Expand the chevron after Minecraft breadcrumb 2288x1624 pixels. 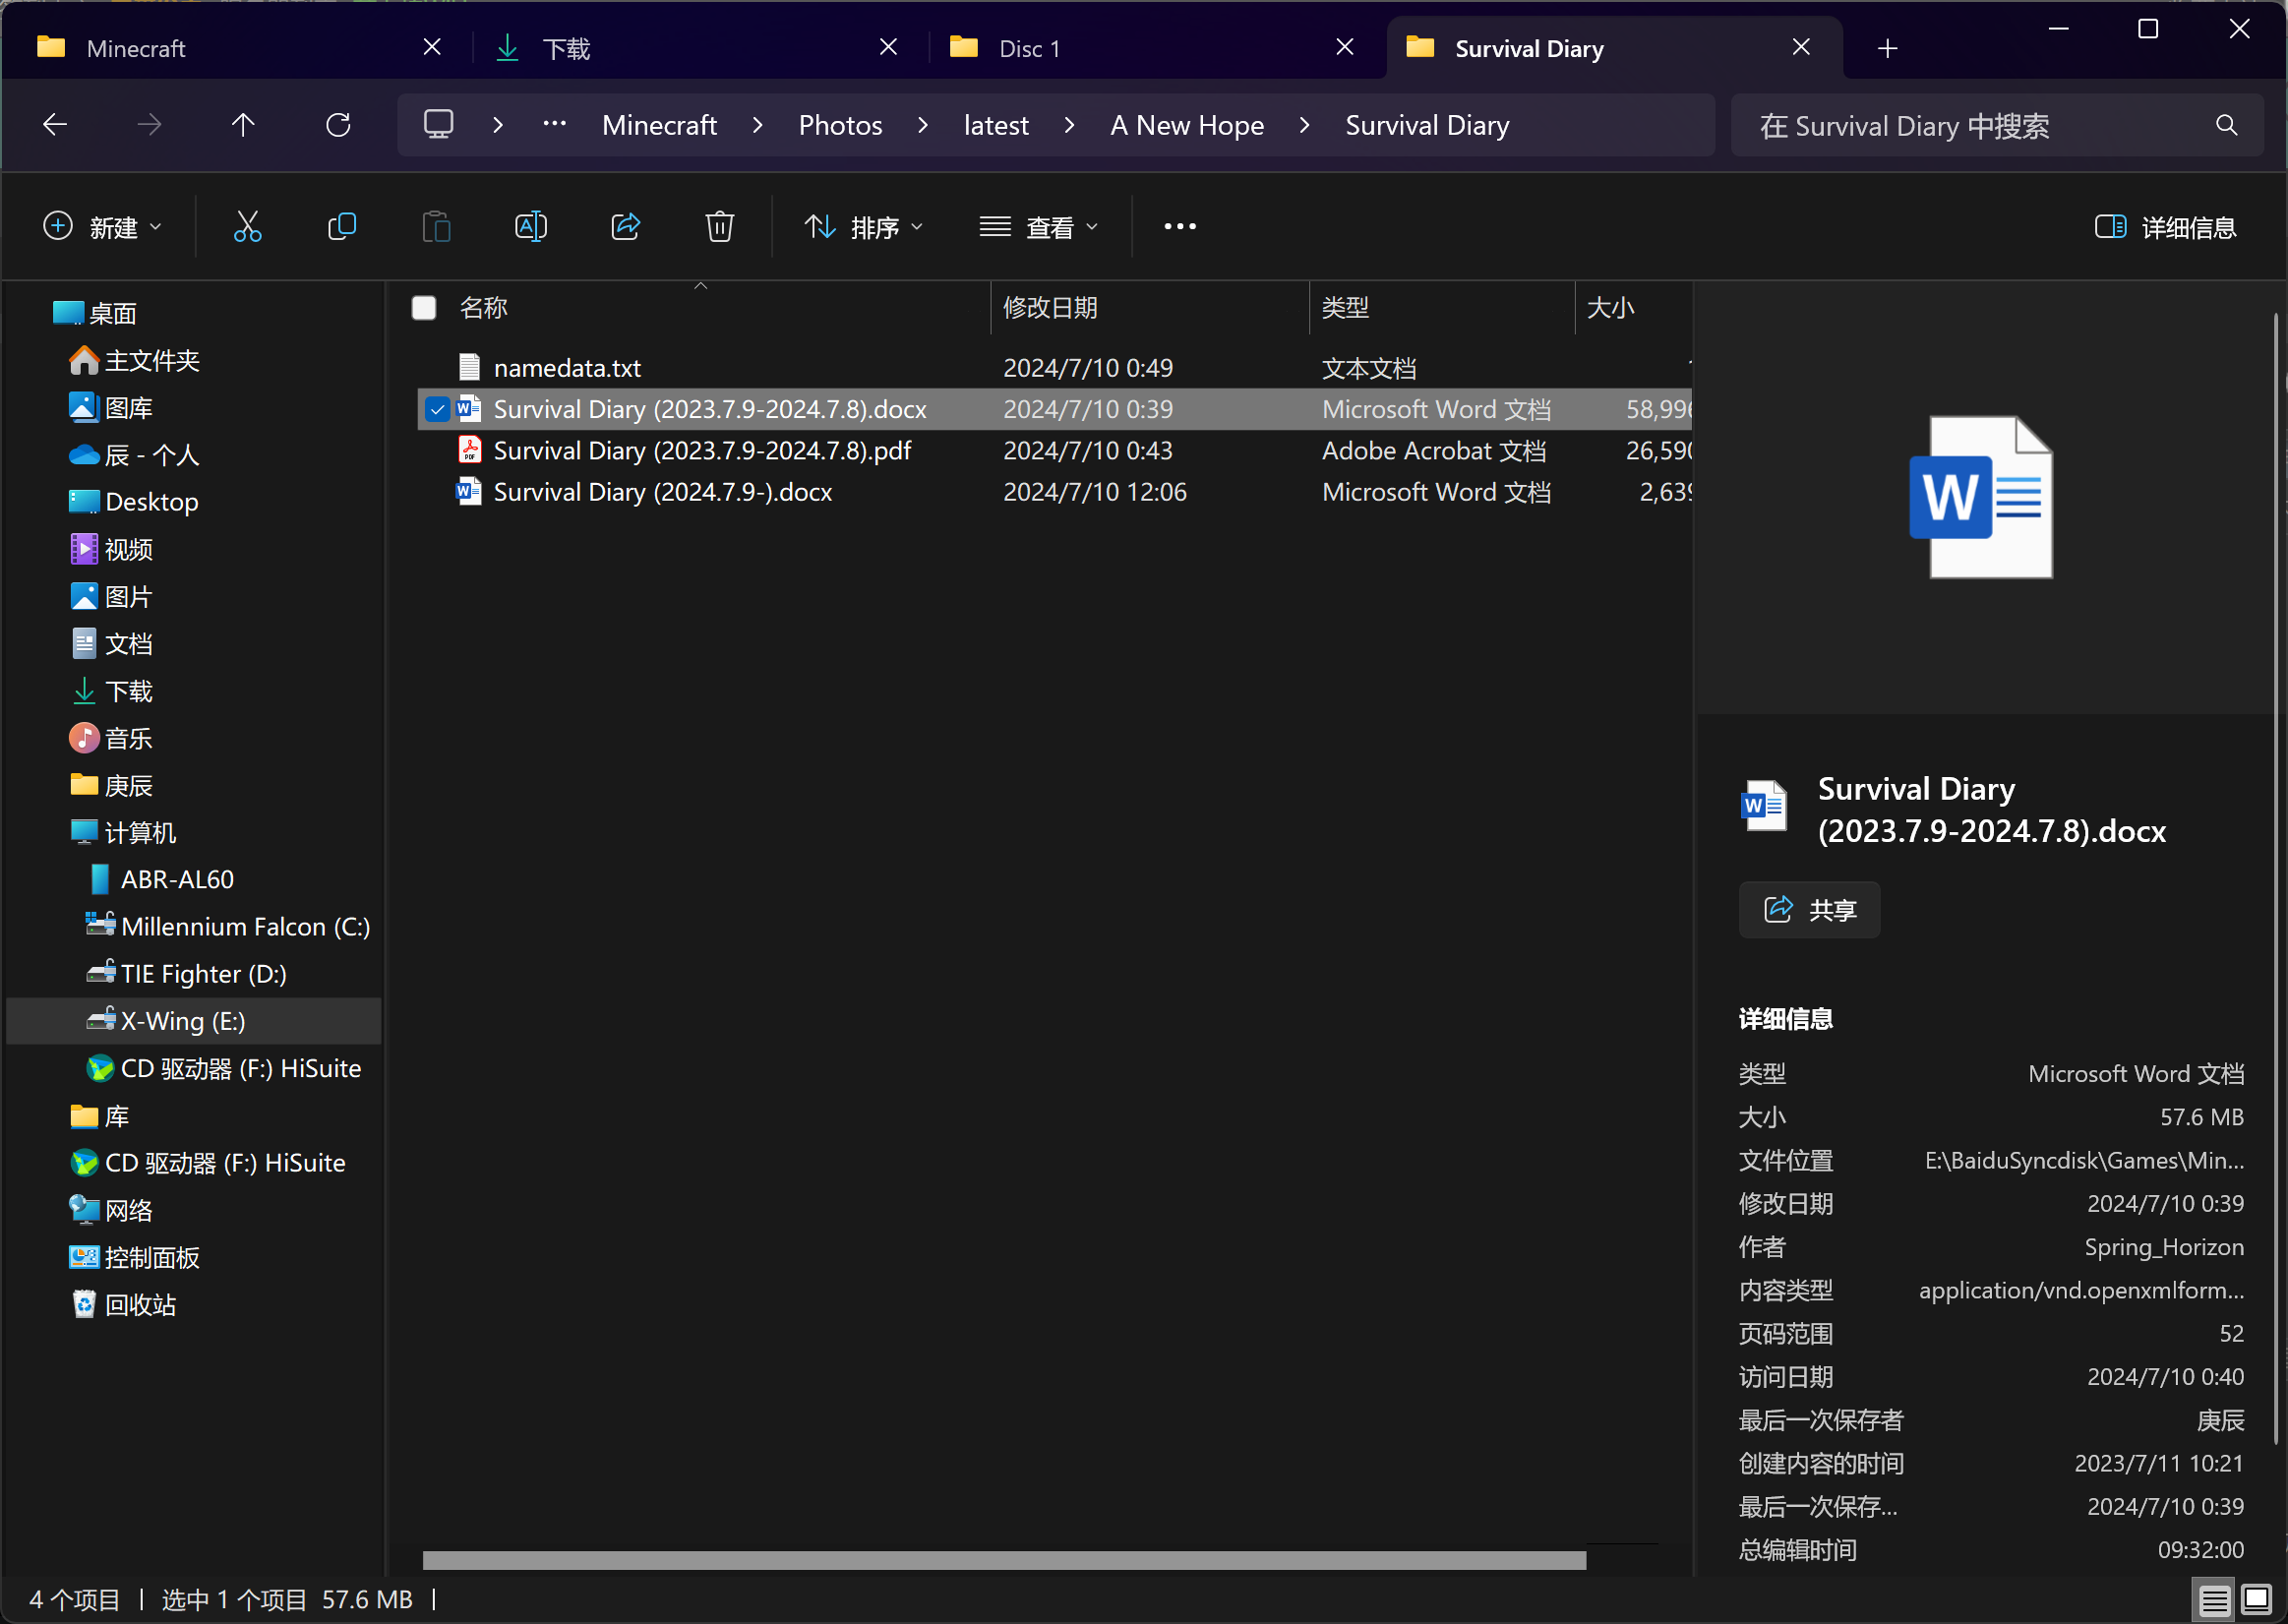pos(757,125)
